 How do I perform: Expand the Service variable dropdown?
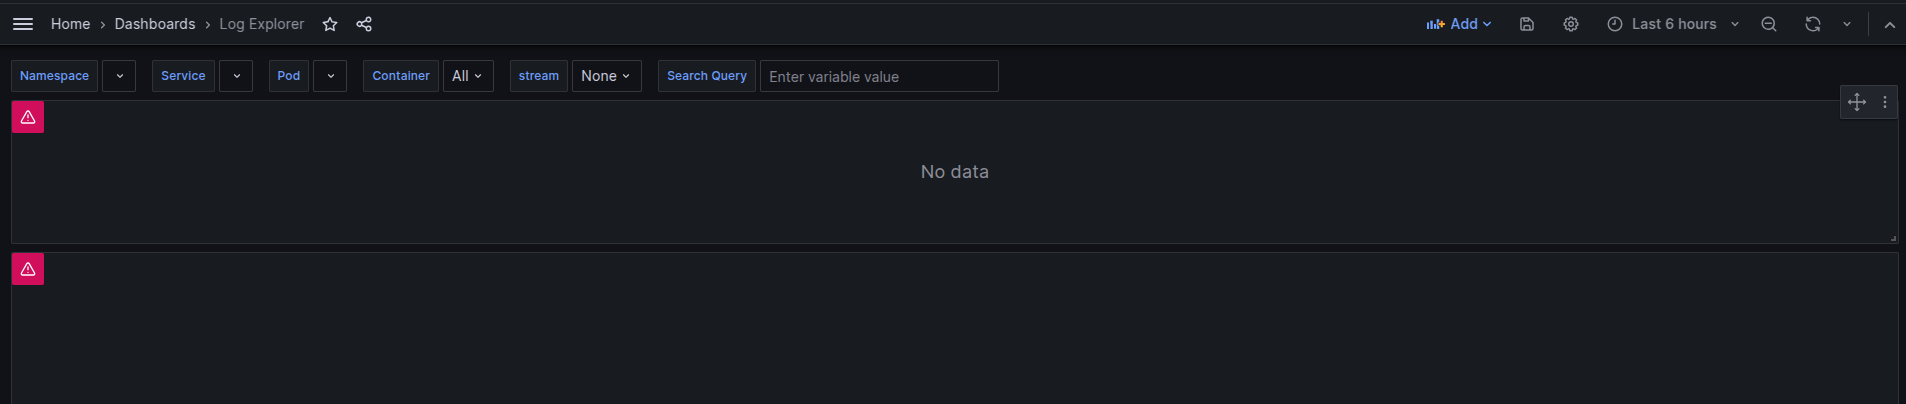click(236, 76)
